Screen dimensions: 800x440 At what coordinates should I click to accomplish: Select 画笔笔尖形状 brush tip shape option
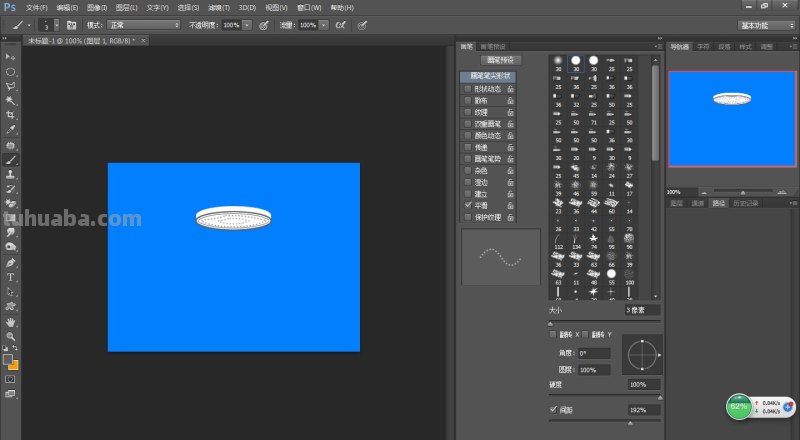pyautogui.click(x=488, y=76)
